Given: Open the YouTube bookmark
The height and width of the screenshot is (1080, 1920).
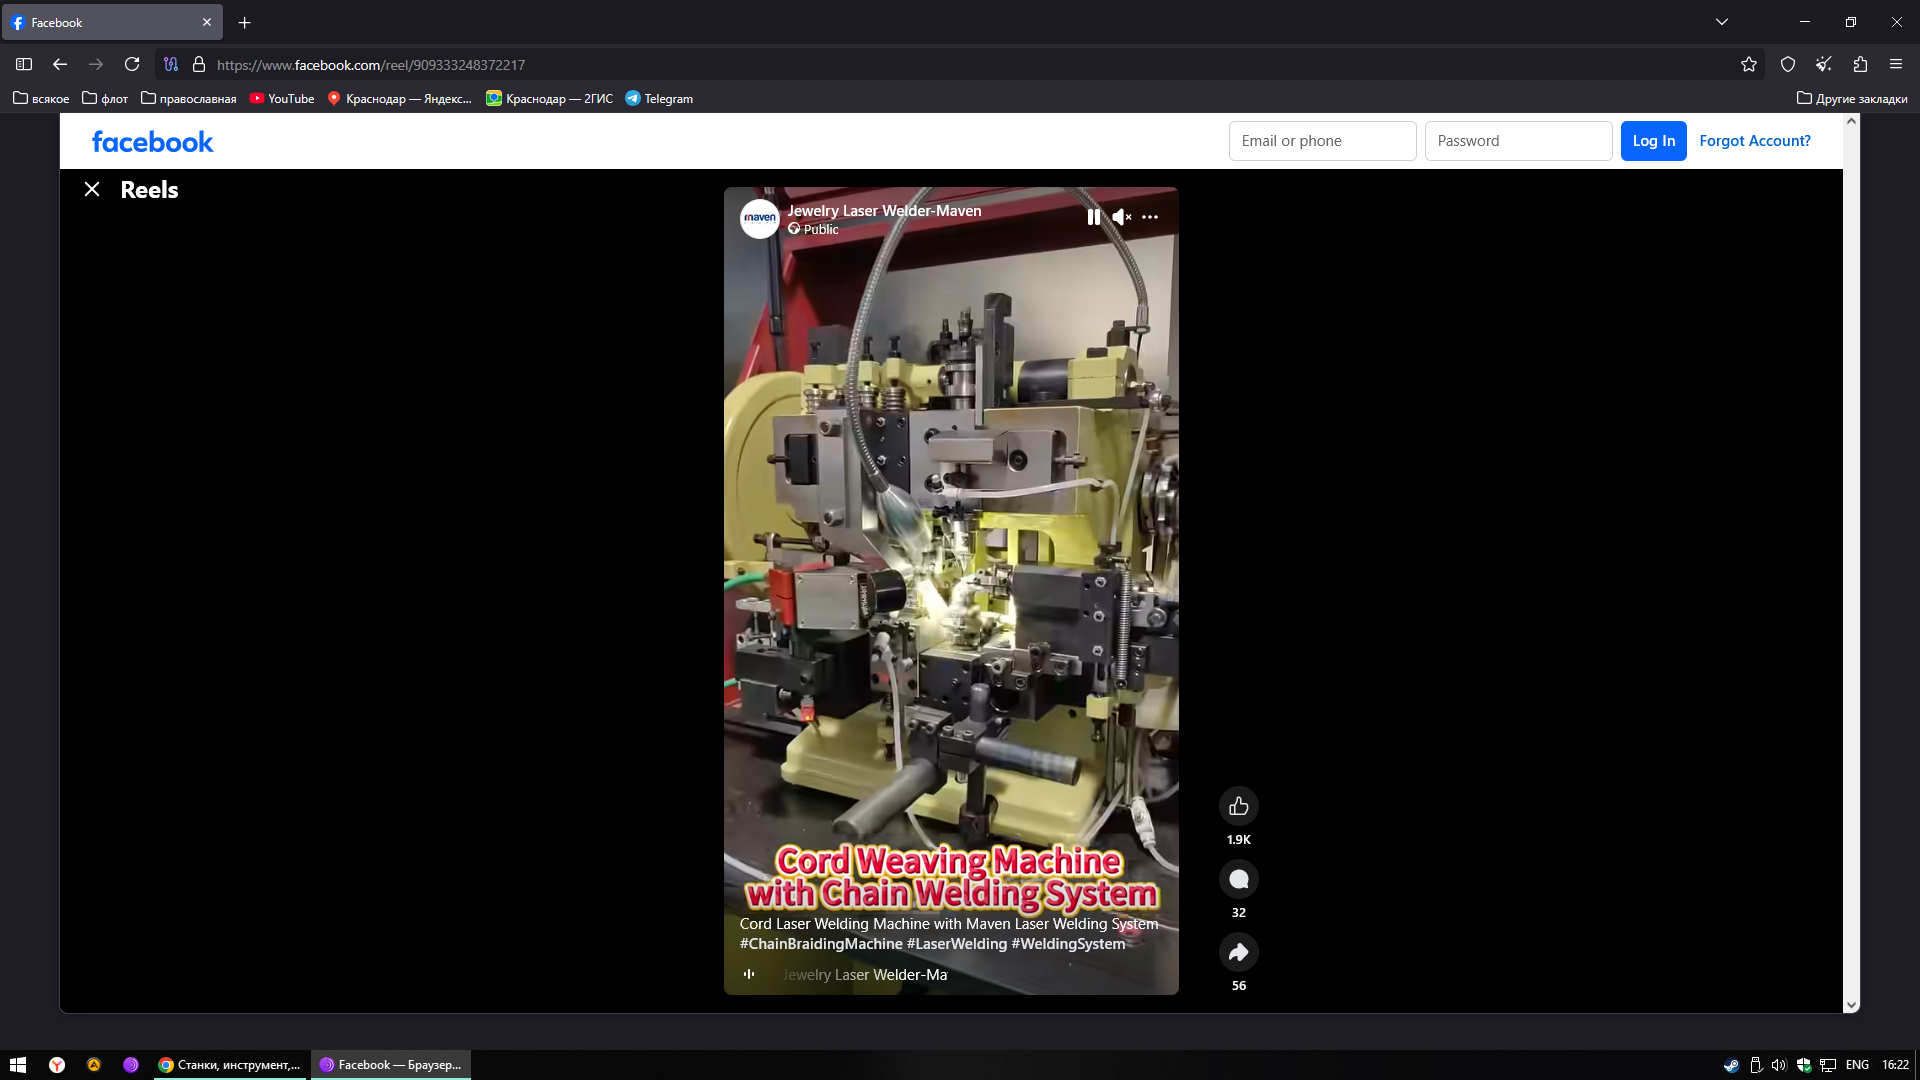Looking at the screenshot, I should 282,98.
